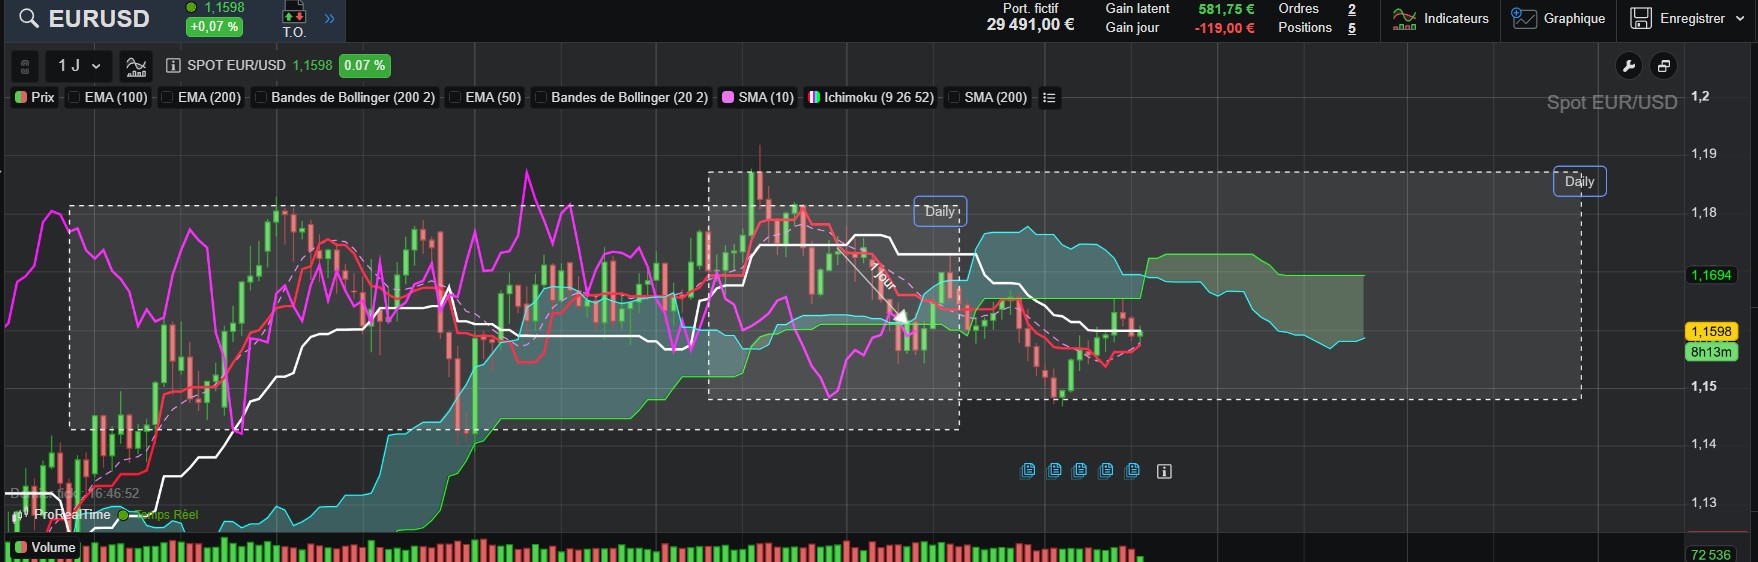Click the Ordres count link
This screenshot has width=1758, height=562.
click(x=1352, y=9)
